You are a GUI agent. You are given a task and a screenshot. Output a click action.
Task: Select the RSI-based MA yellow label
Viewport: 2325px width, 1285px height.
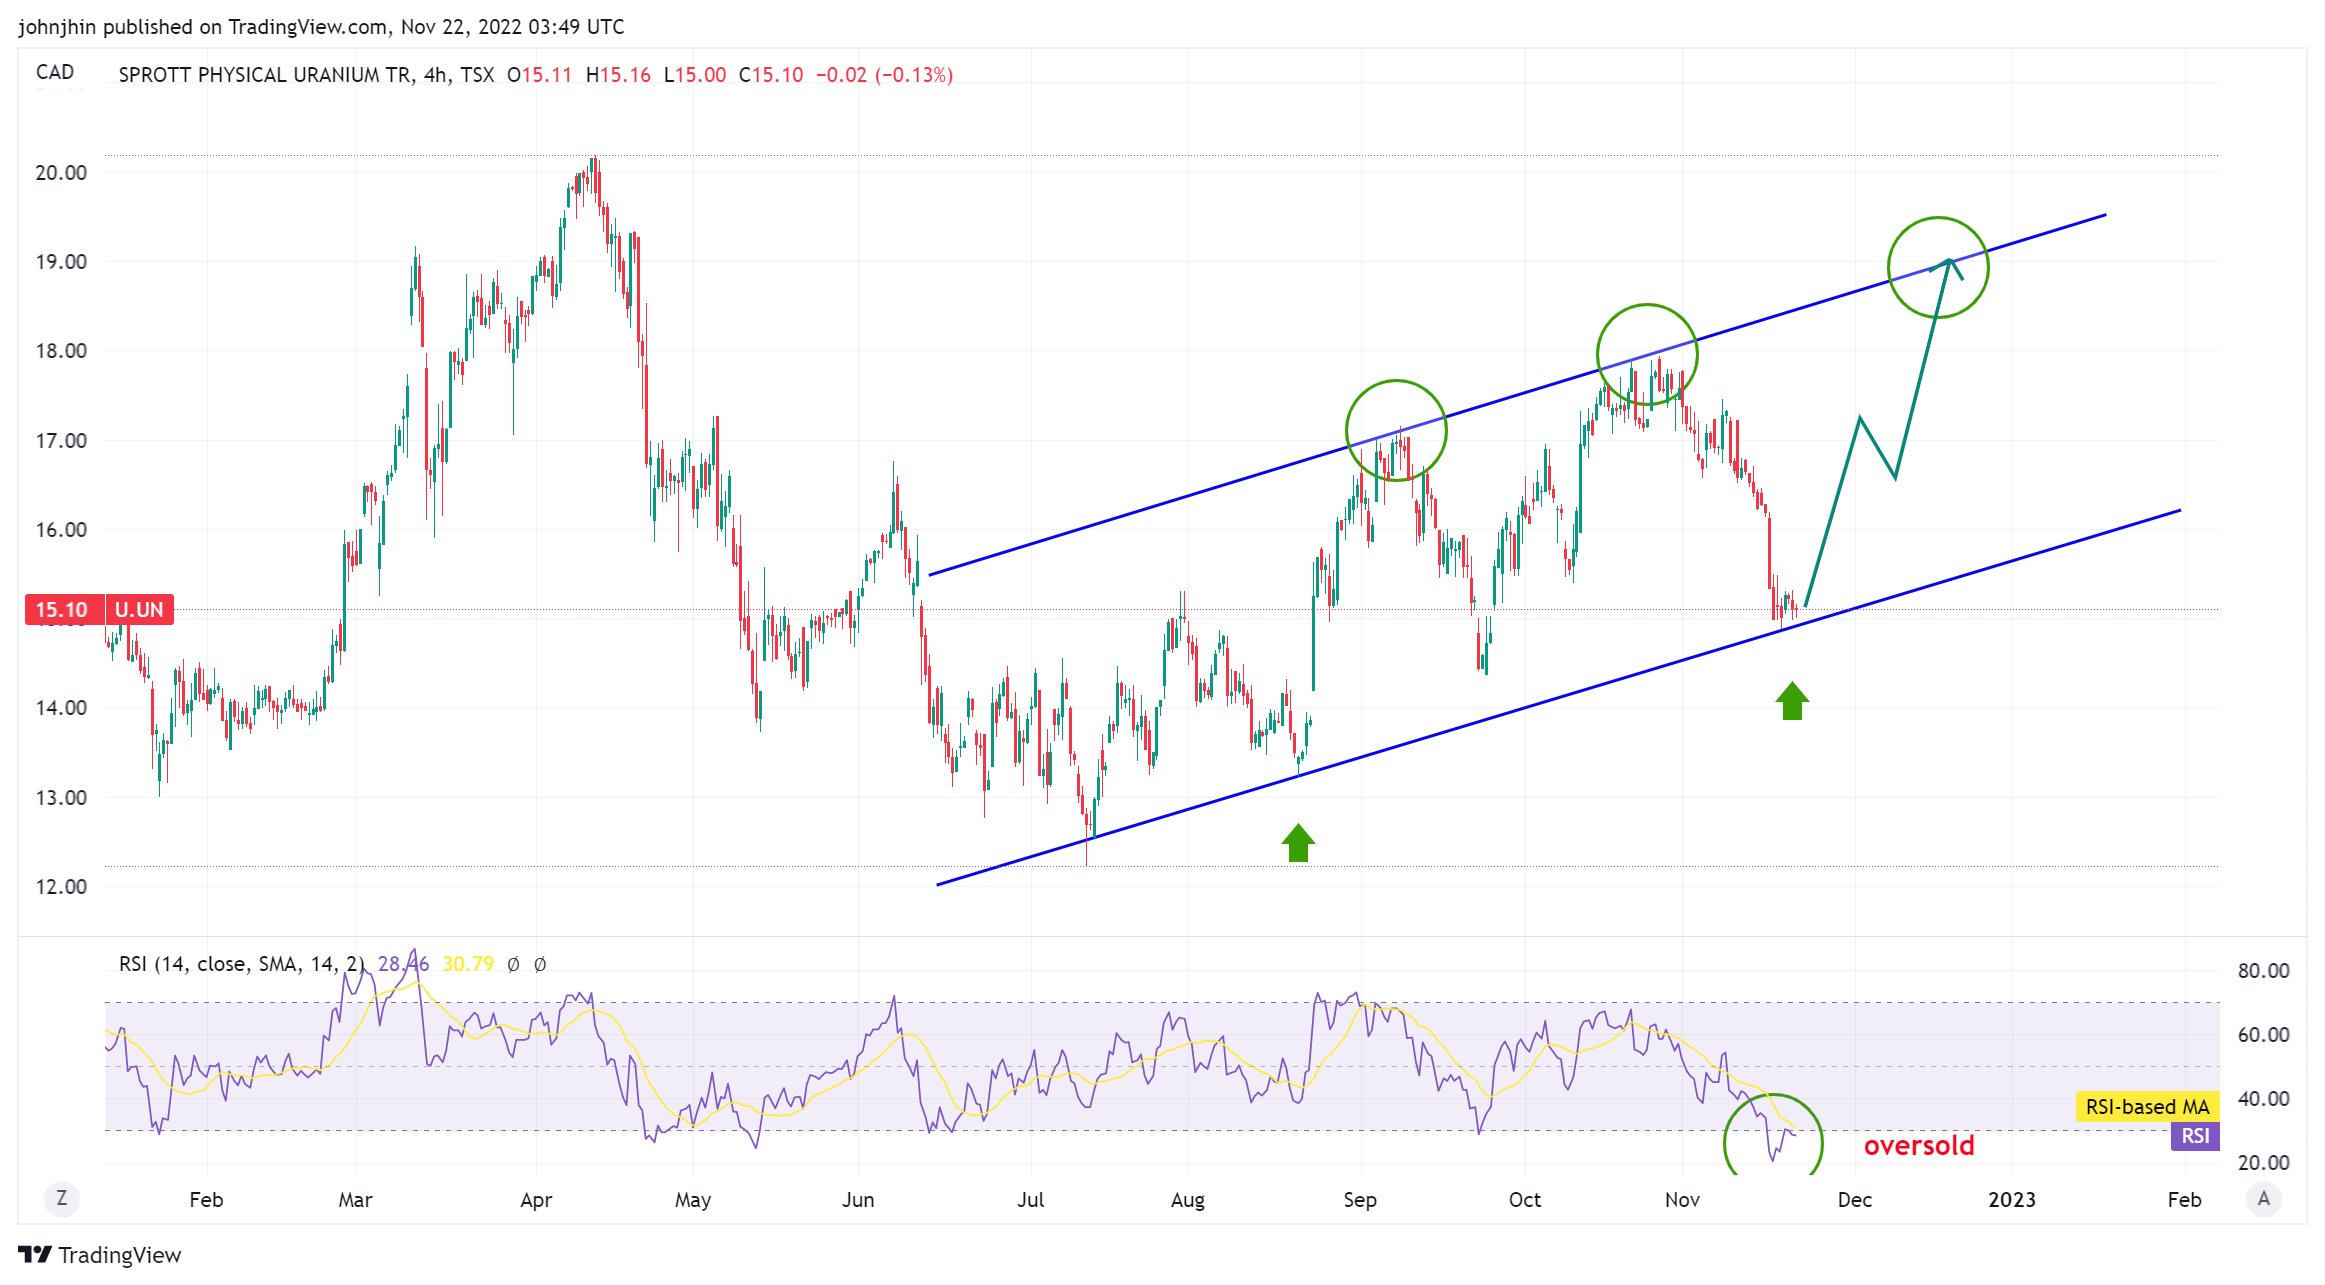[x=2146, y=1106]
